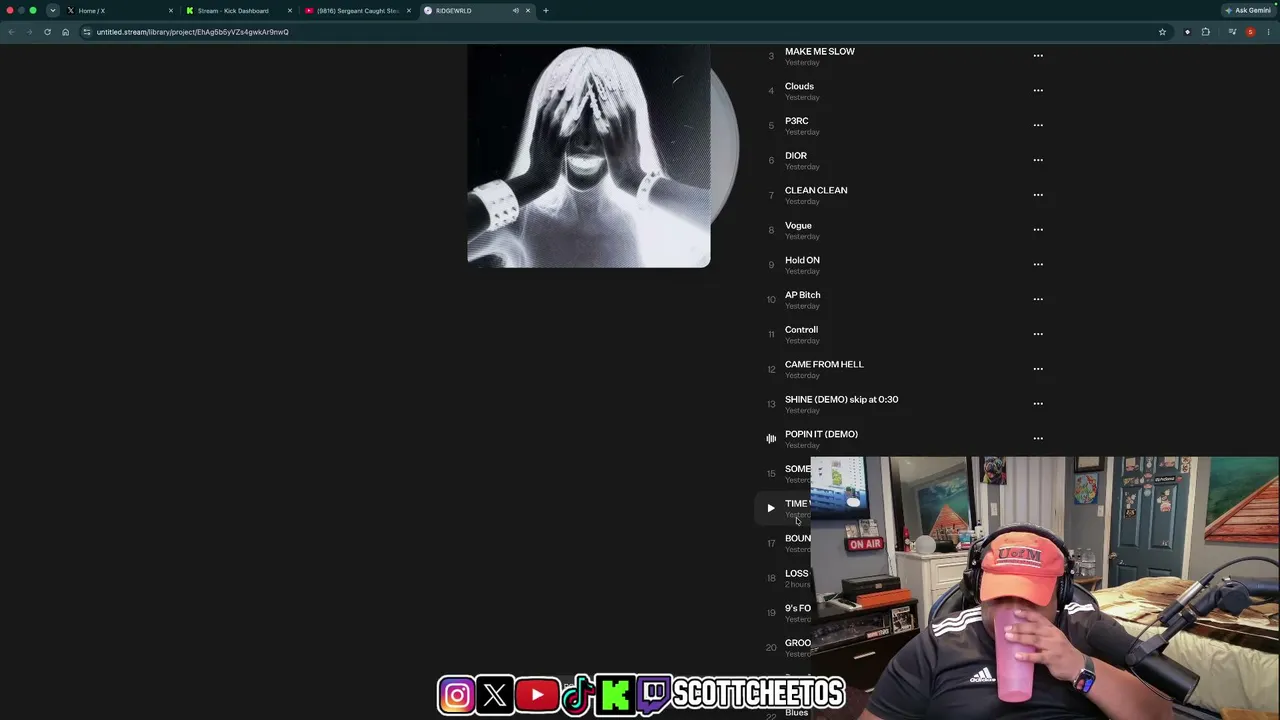Open more options for AP Bitch
Screen dimensions: 1280x720
tap(1038, 299)
